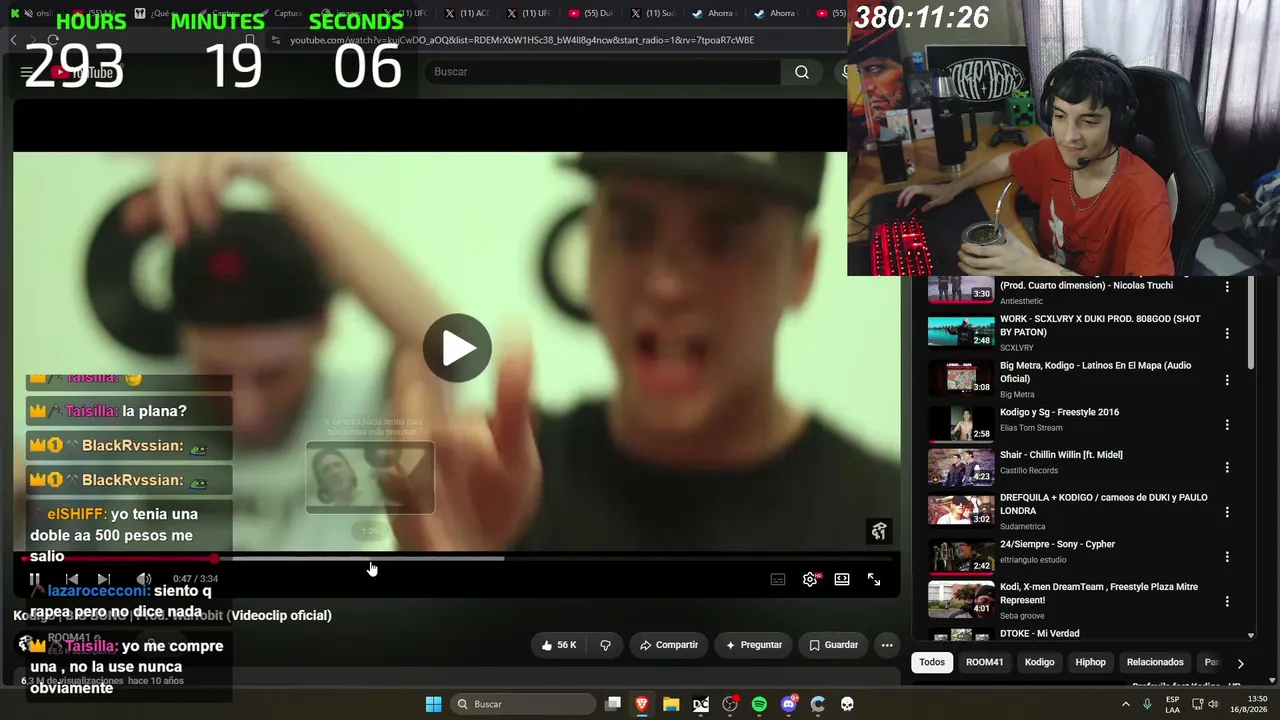Enter fullscreen mode

(874, 579)
